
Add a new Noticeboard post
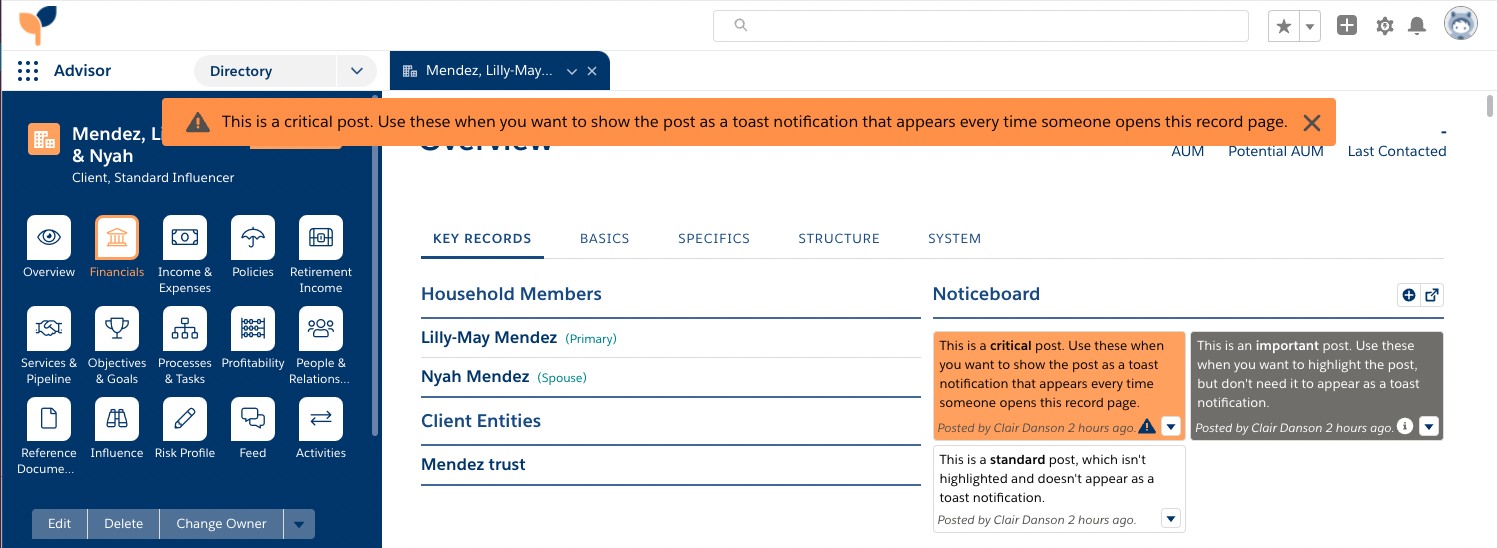[1409, 295]
